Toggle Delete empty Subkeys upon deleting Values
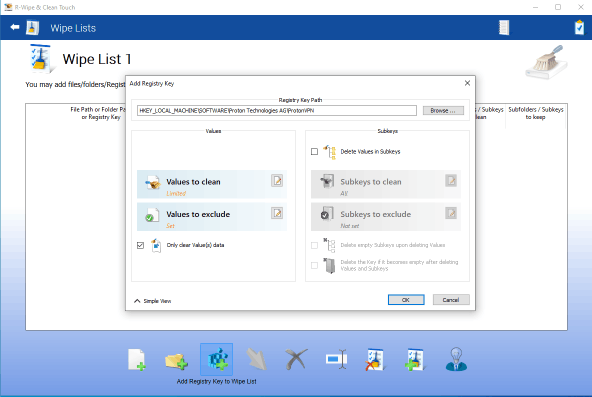Screen dimensions: 592x397 pyautogui.click(x=314, y=245)
